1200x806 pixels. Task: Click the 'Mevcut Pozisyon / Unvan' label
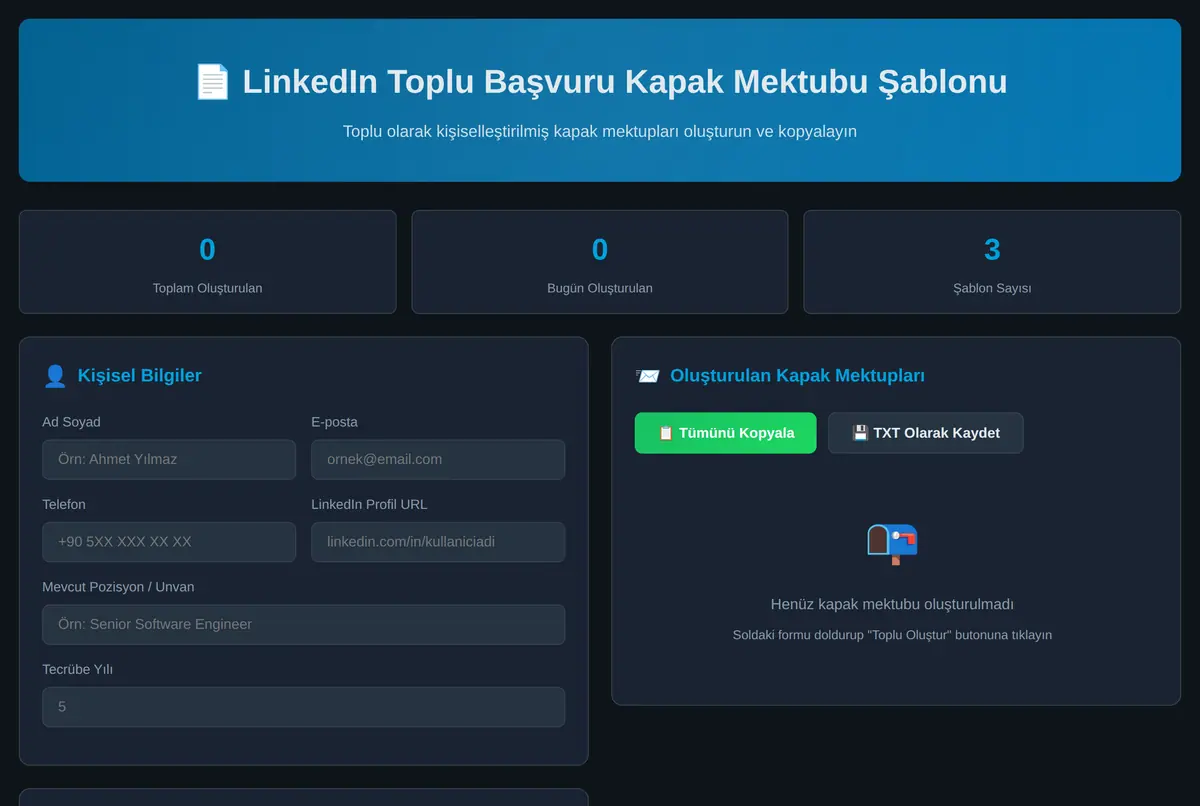coord(118,587)
